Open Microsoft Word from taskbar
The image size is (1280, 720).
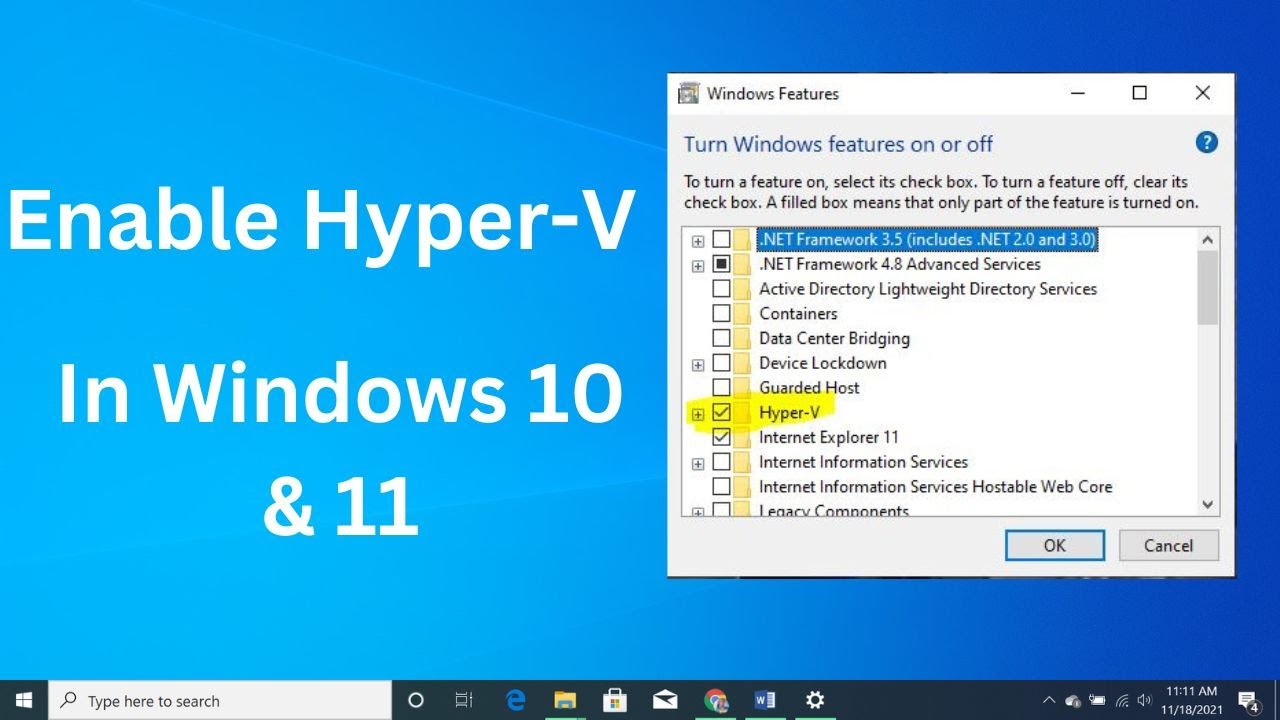pos(765,700)
